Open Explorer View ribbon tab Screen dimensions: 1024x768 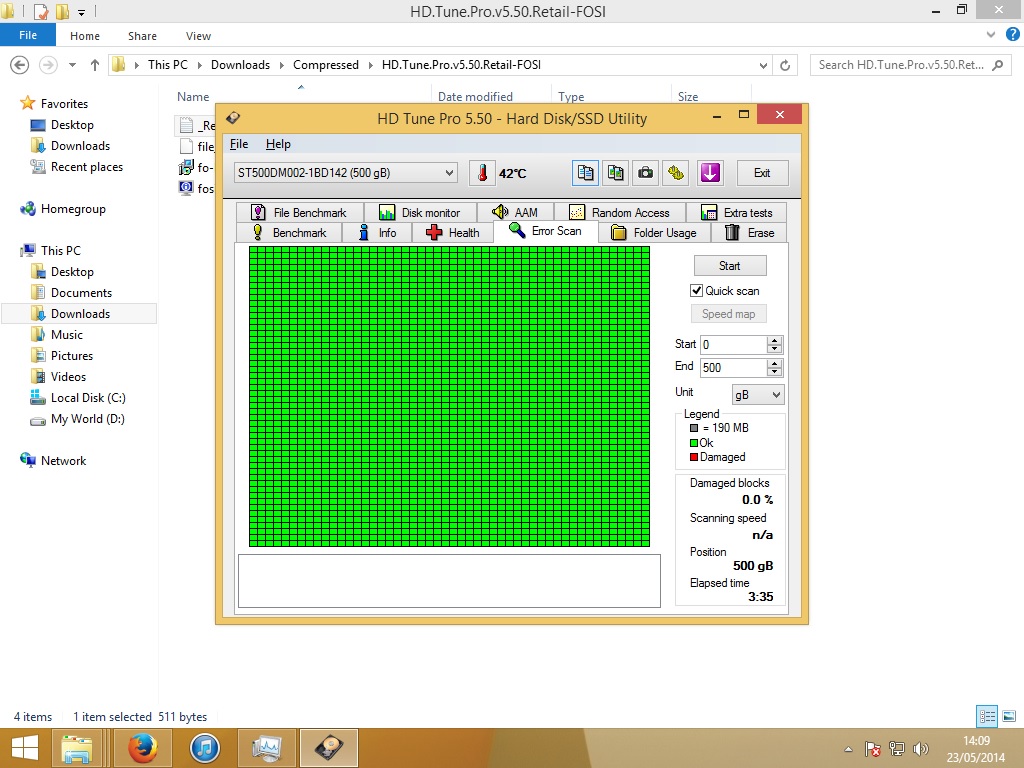tap(198, 36)
